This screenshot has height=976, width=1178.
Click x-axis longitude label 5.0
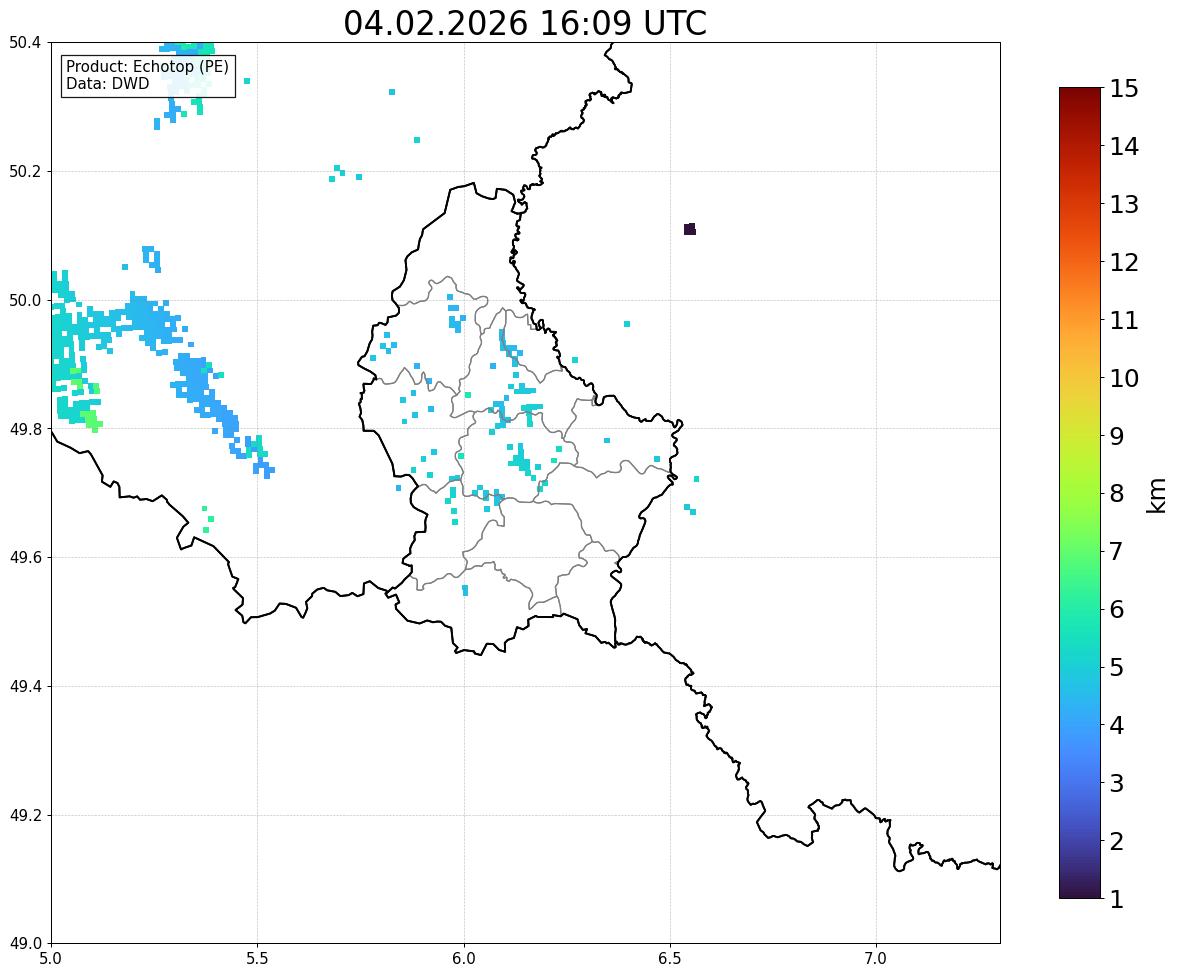[51, 959]
